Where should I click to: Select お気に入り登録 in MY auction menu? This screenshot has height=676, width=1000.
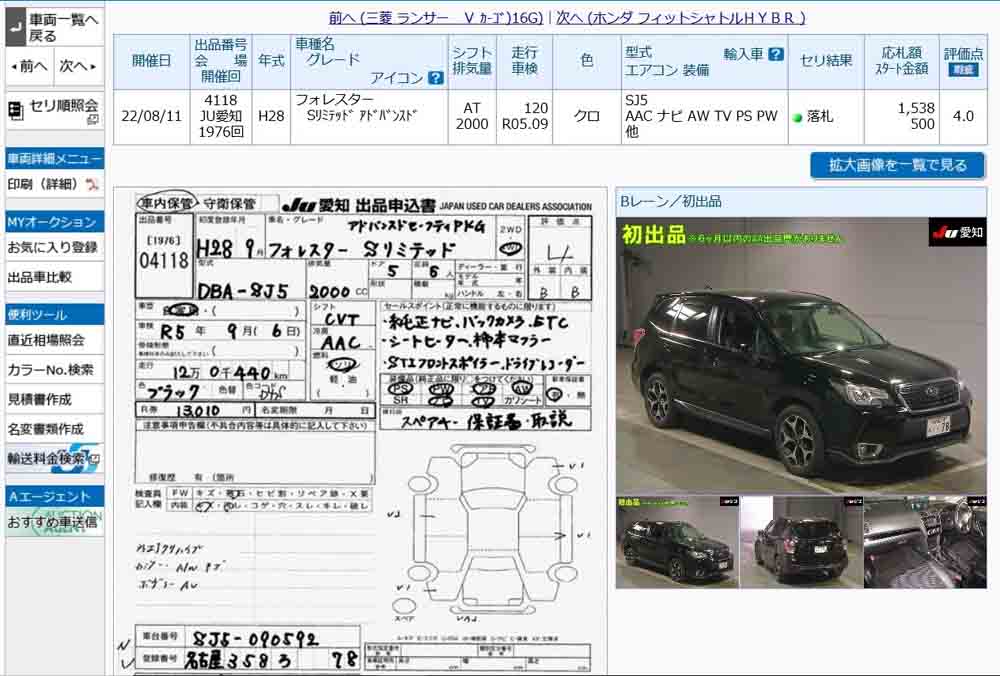54,247
